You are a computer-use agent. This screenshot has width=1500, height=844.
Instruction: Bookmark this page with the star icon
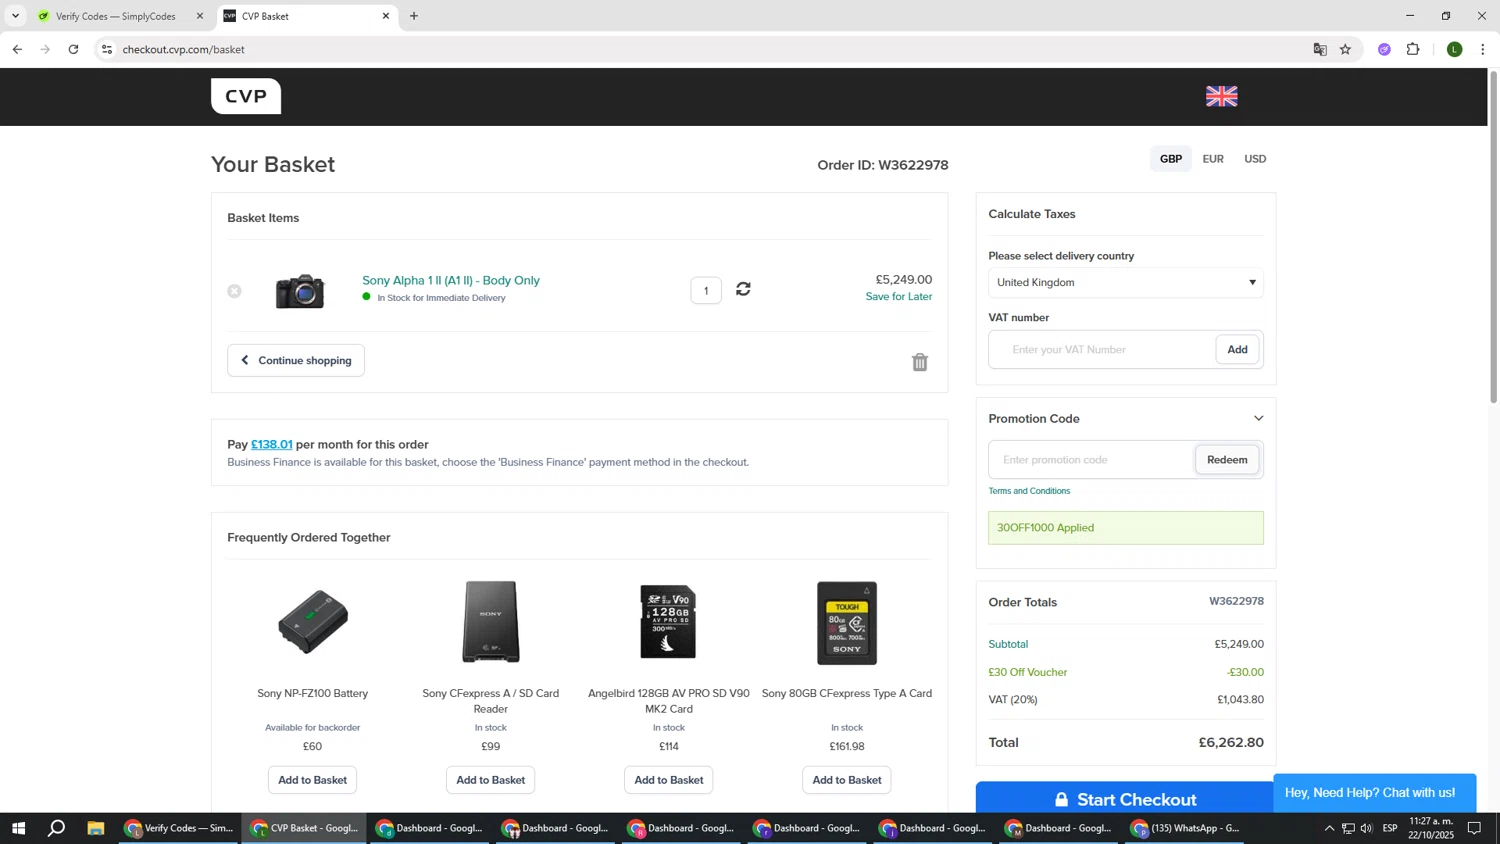[1346, 49]
